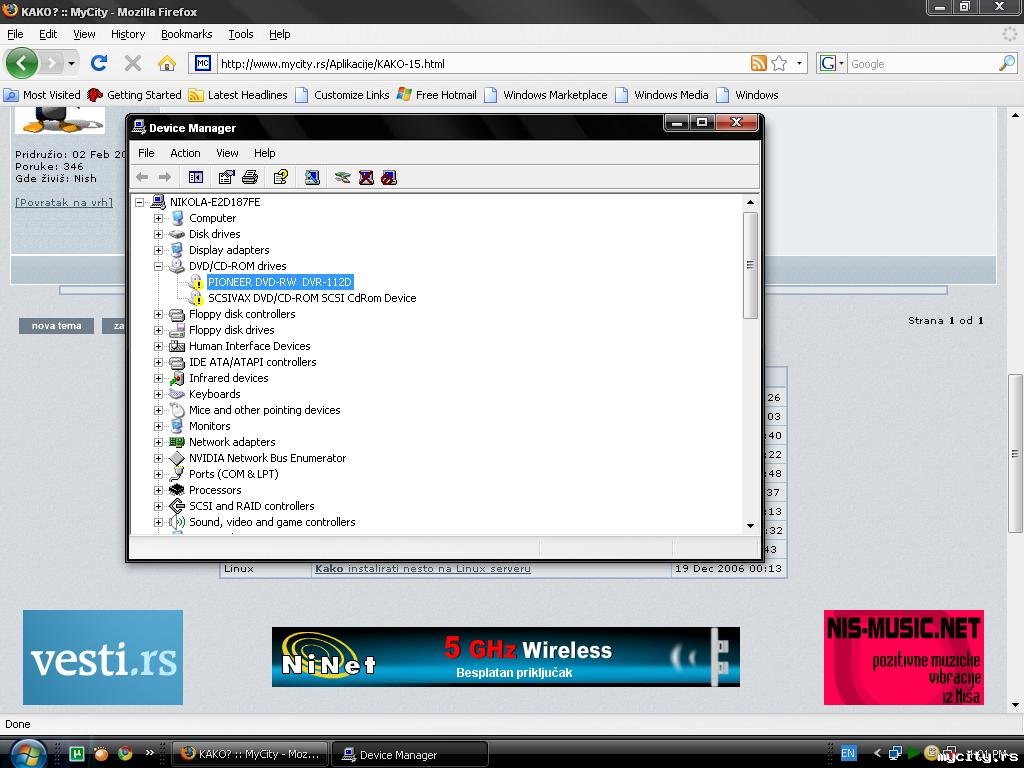This screenshot has height=768, width=1024.
Task: Click Firefox stop loading icon
Action: (133, 63)
